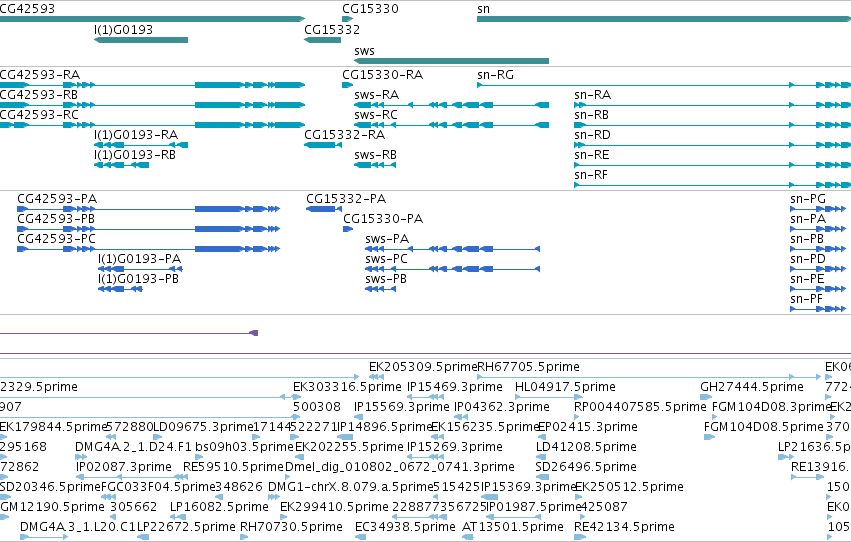The width and height of the screenshot is (851, 542).
Task: Click CG15332-PA protein label
Action: 346,199
